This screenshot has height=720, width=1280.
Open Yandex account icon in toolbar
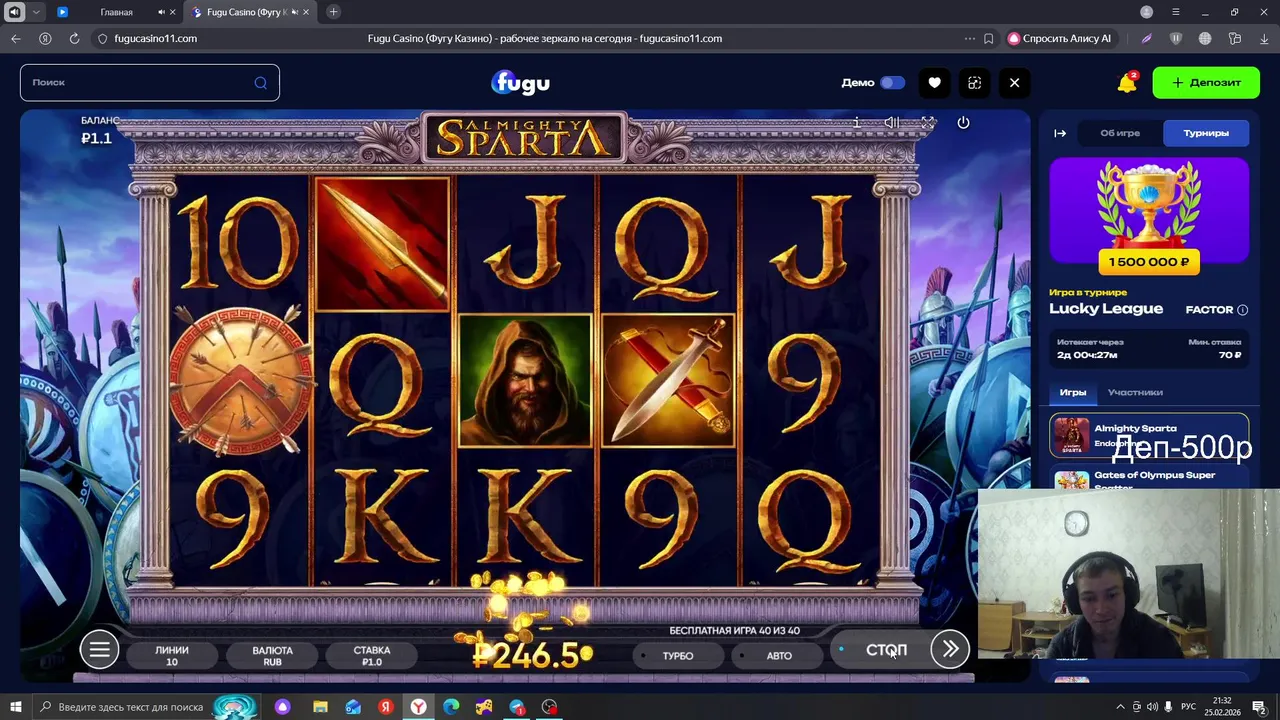point(45,38)
